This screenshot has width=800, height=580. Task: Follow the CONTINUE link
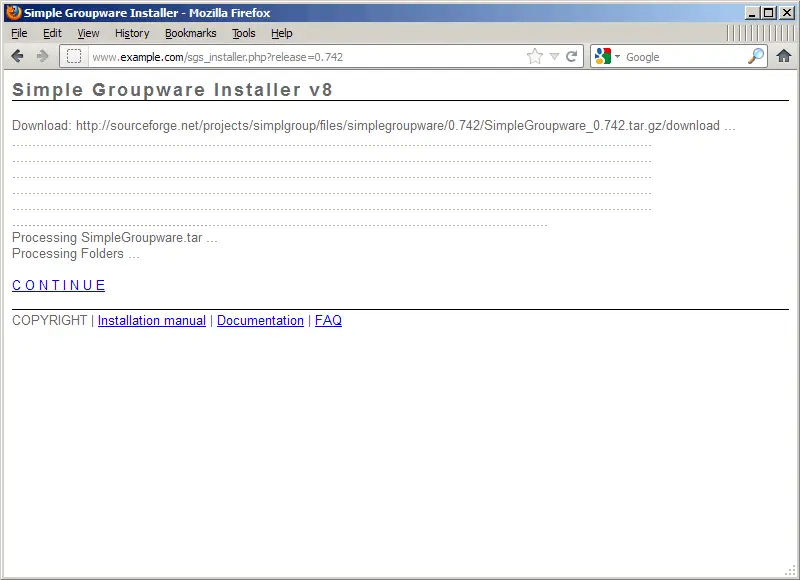coord(59,285)
